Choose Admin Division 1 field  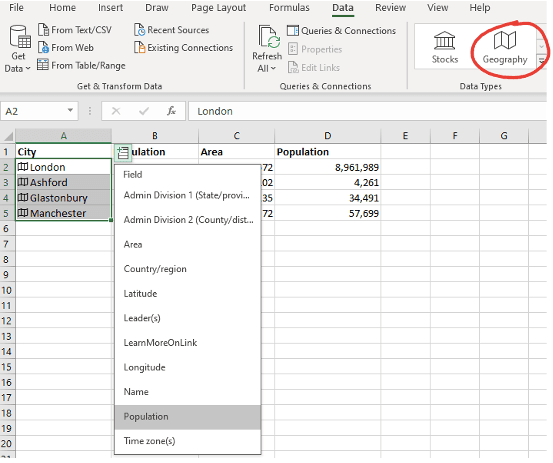coord(188,195)
